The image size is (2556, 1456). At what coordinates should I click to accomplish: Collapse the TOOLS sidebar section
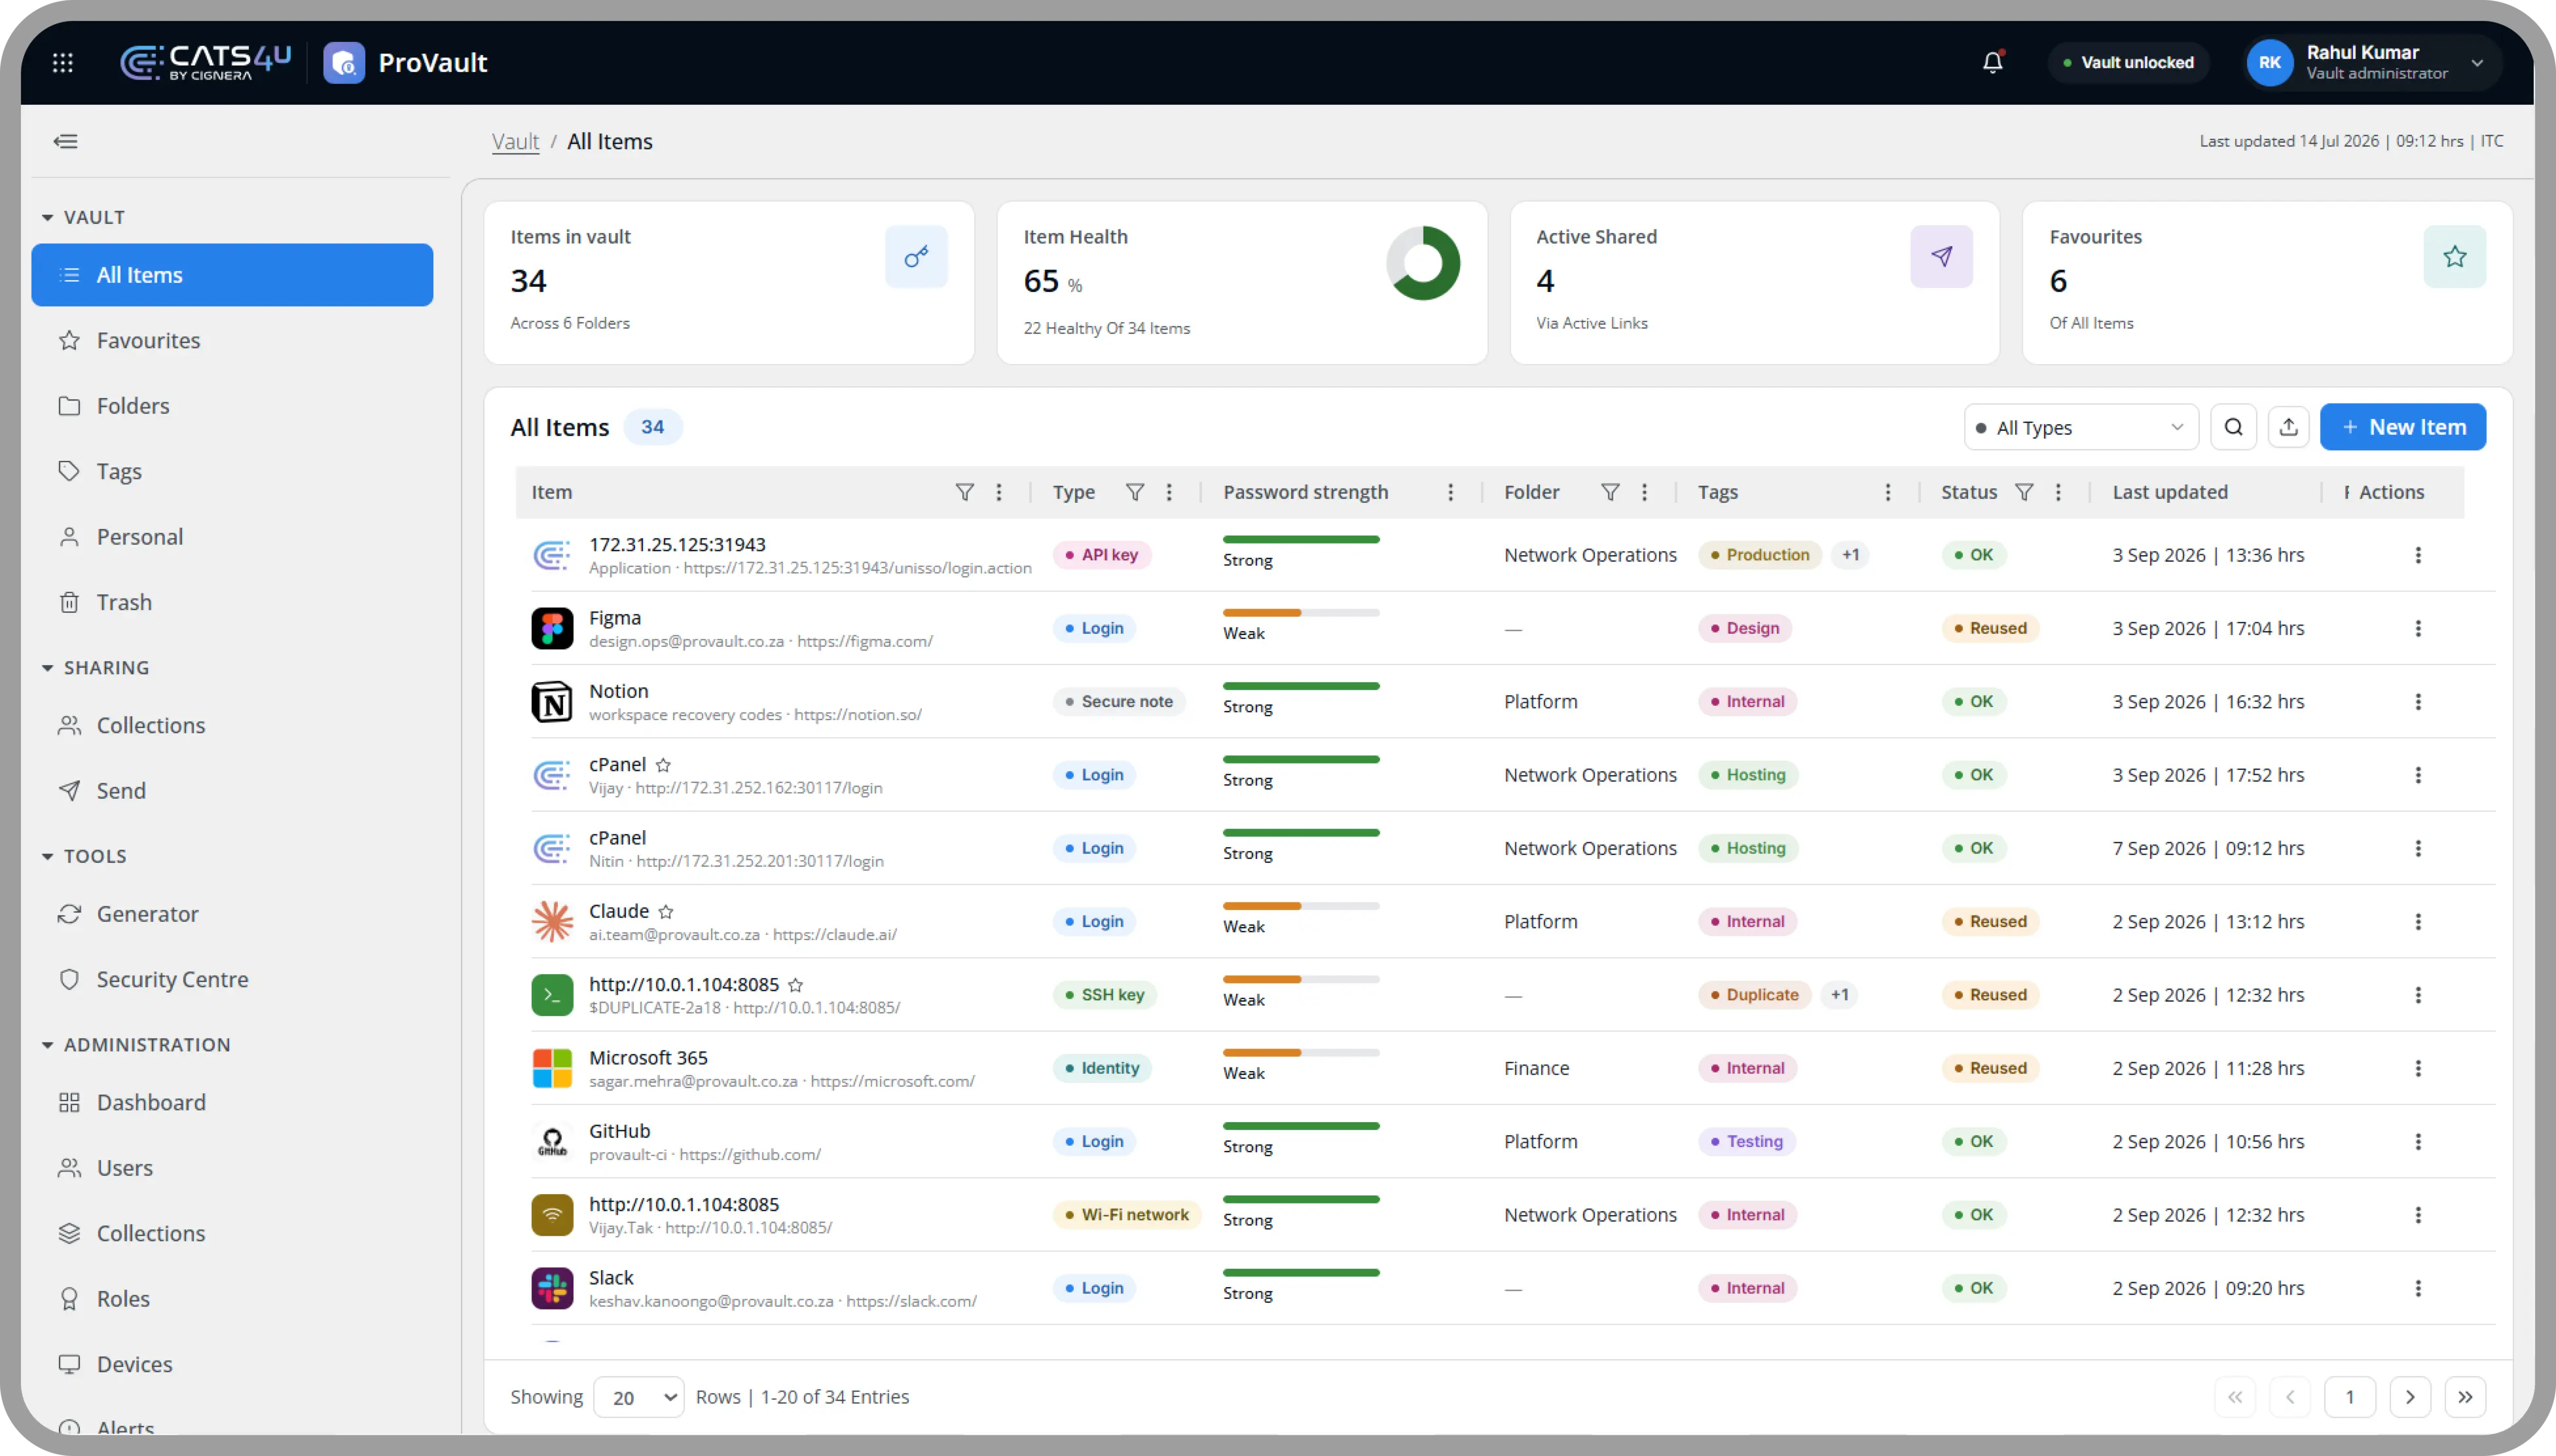(47, 856)
